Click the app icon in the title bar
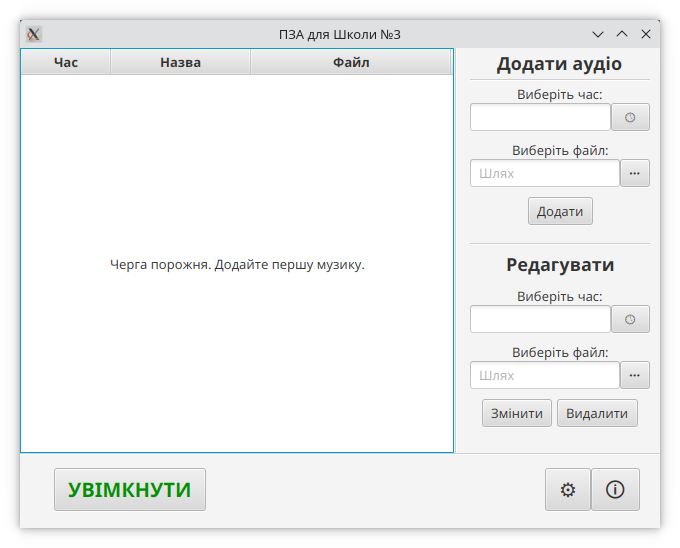The height and width of the screenshot is (548, 680). point(34,34)
